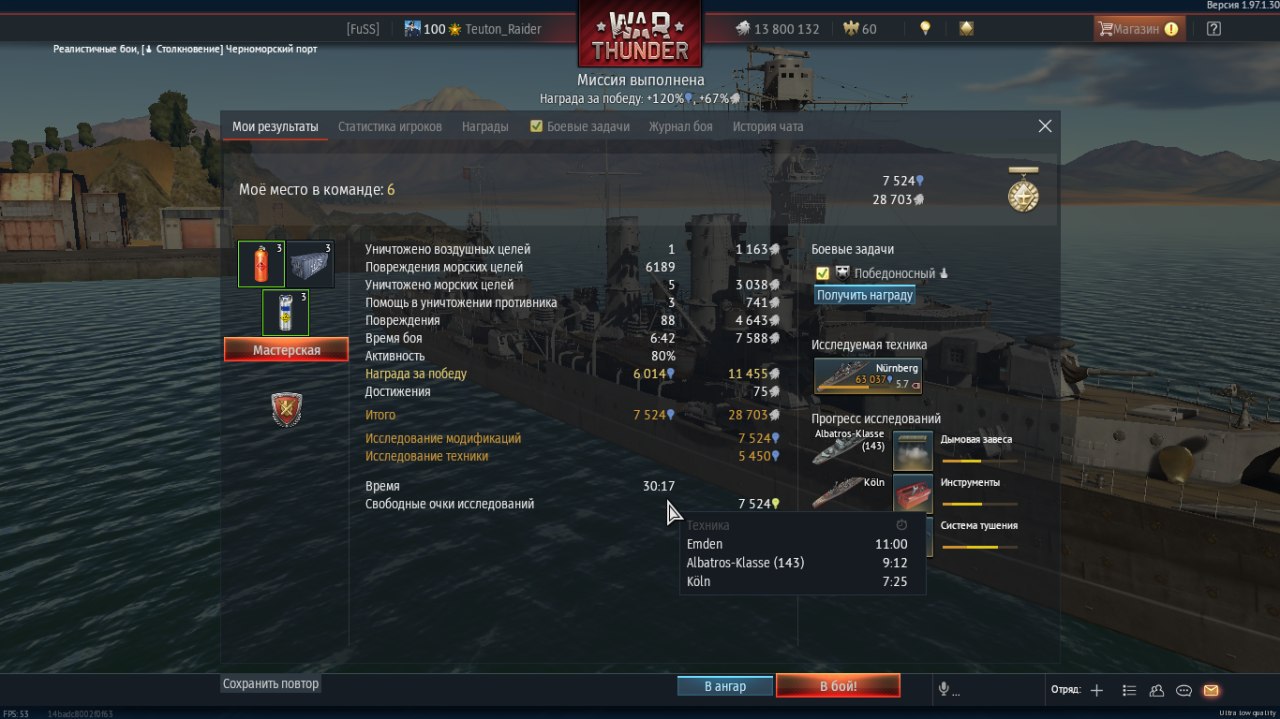Switch to the Статистика игроков tab
1280x719 pixels.
(x=390, y=127)
